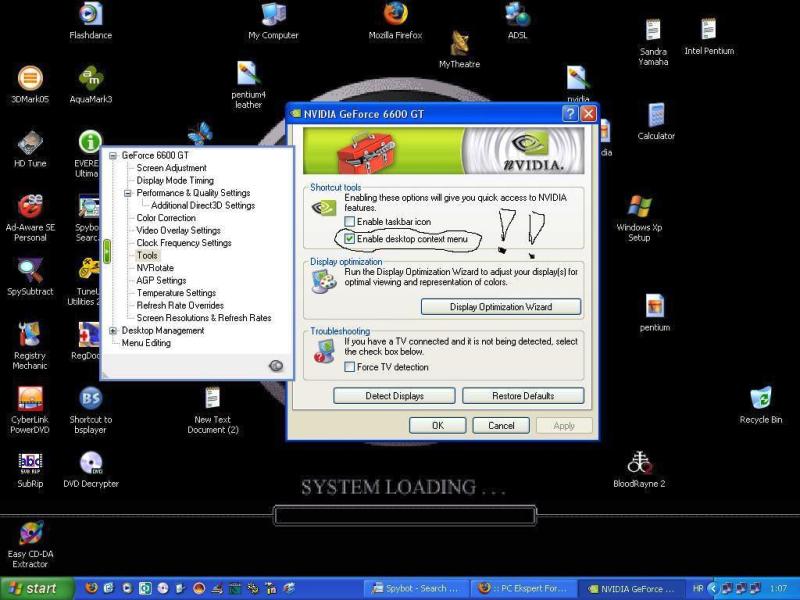Open the Mozilla Firefox desktop icon

coord(395,14)
